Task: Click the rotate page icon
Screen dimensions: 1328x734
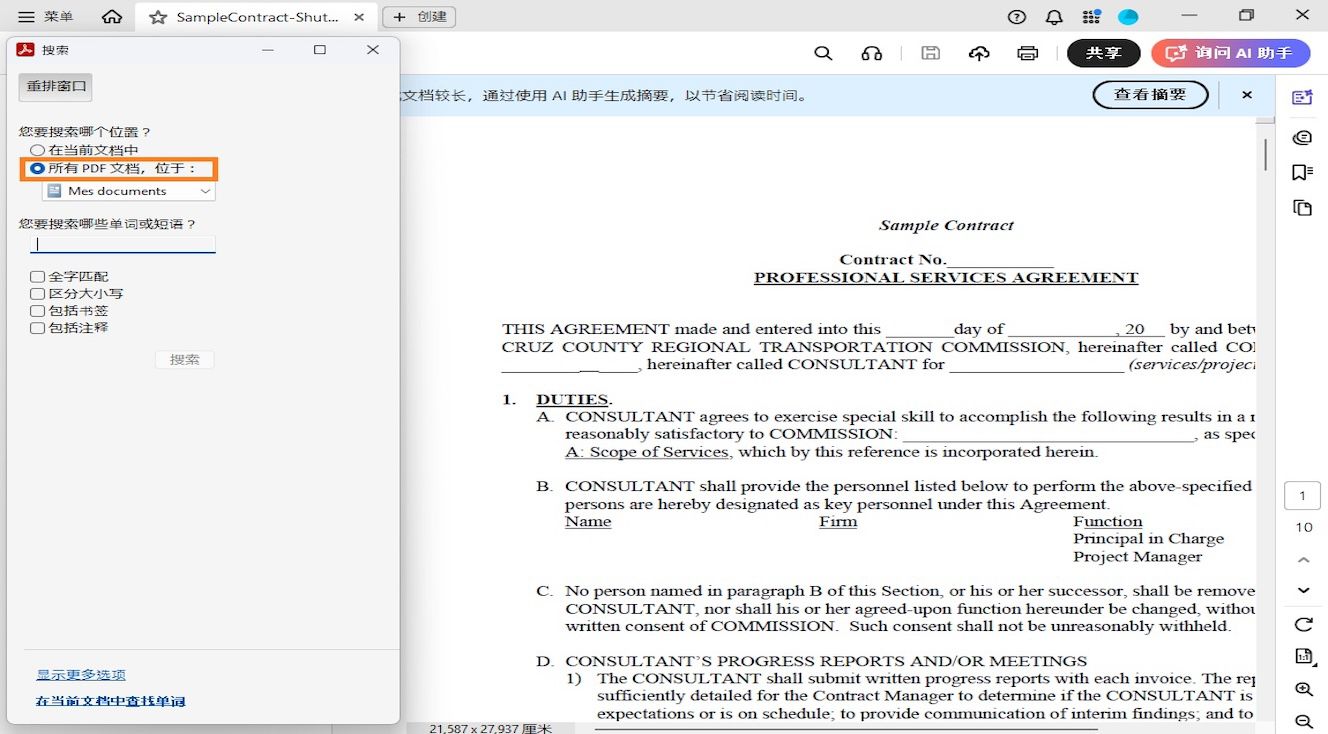Action: point(1303,625)
